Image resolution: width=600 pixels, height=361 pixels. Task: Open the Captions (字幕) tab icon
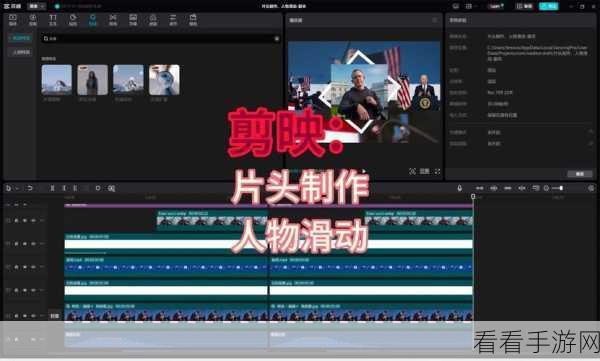(x=133, y=20)
